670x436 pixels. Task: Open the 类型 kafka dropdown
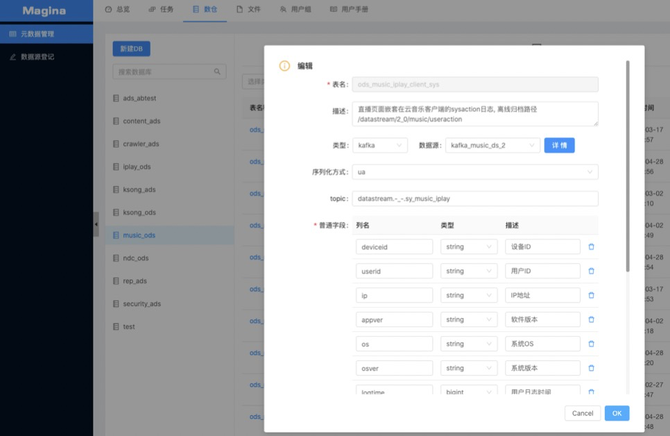click(380, 145)
